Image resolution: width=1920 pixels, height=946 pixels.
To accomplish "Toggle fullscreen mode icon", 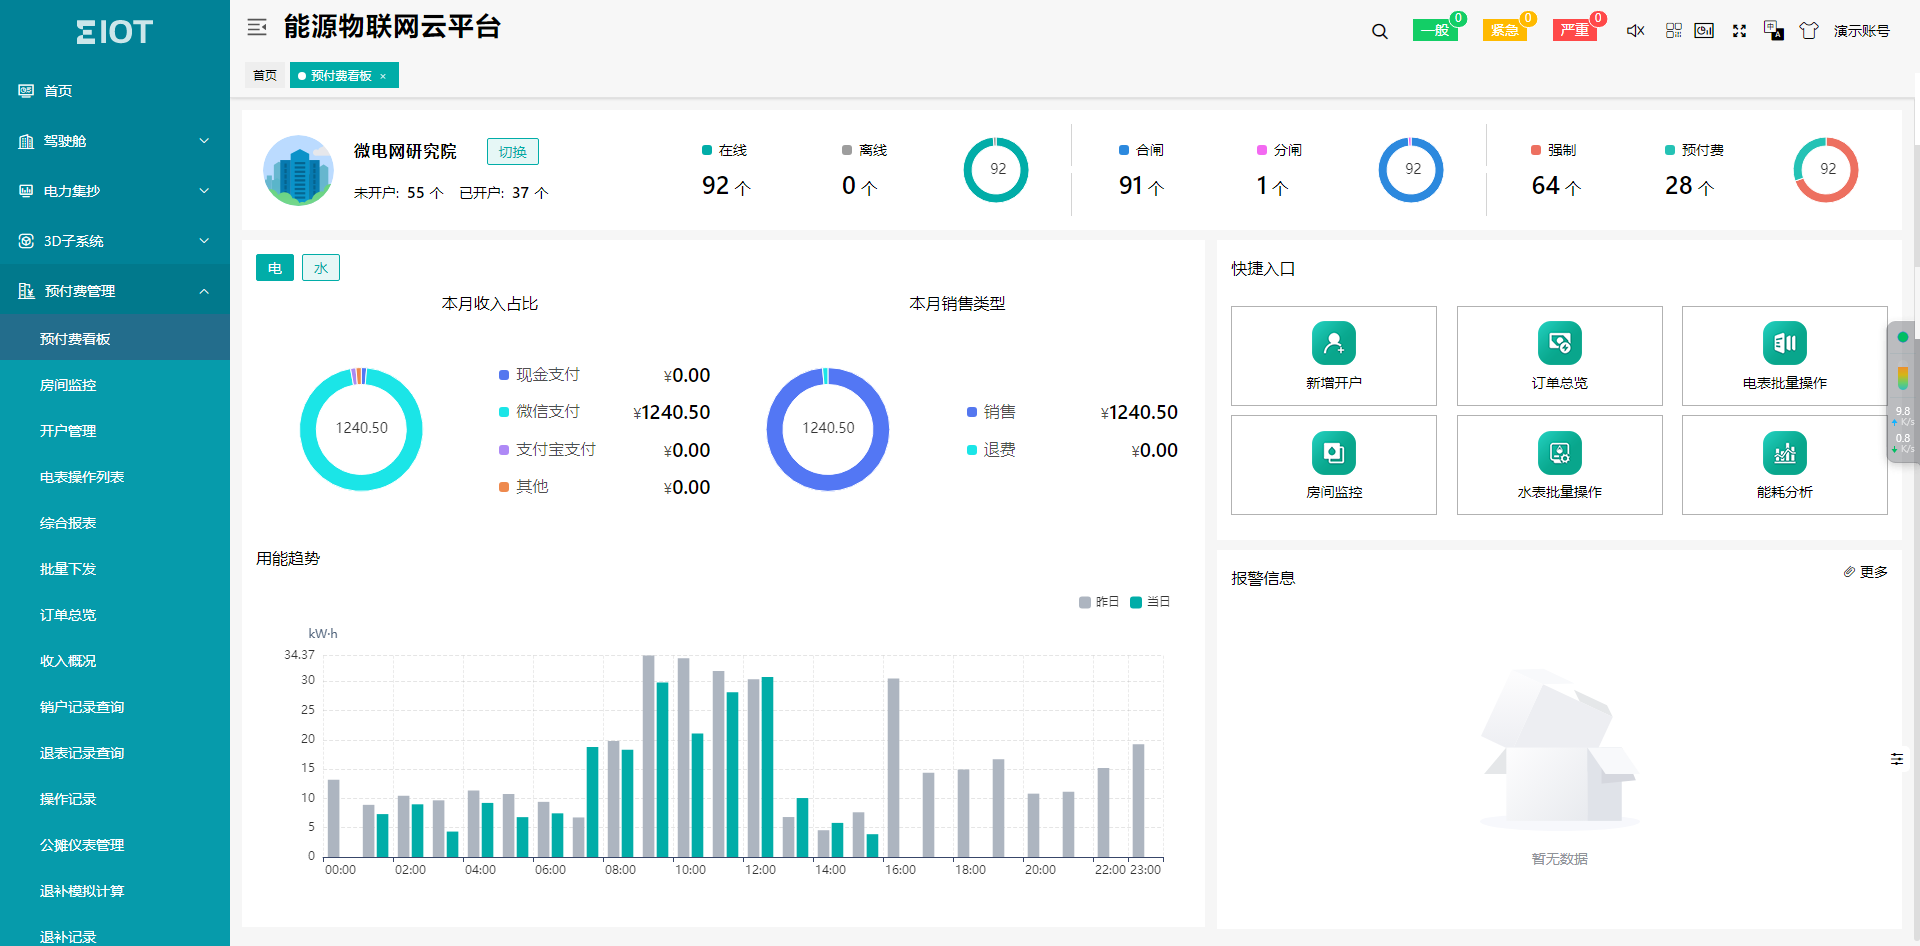I will coord(1739,31).
